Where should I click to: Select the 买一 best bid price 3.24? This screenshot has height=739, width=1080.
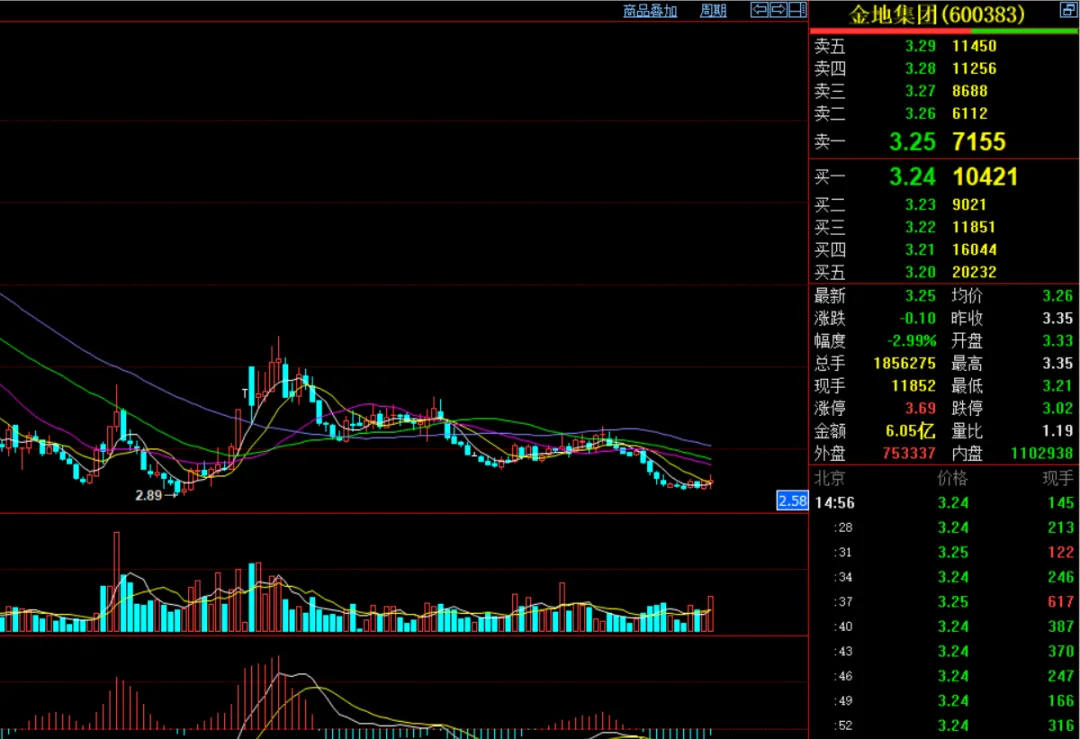pyautogui.click(x=912, y=177)
